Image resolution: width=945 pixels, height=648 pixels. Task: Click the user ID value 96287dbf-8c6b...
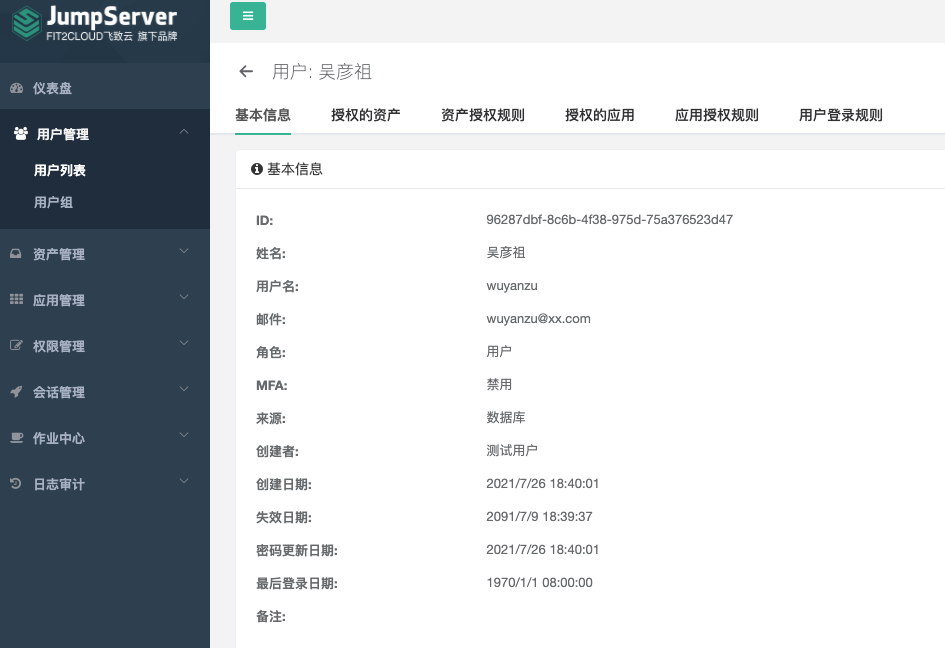coord(609,219)
